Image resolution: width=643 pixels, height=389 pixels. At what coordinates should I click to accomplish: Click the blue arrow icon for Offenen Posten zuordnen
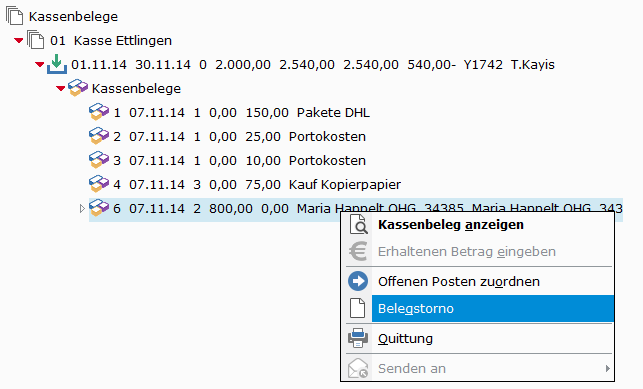click(358, 281)
